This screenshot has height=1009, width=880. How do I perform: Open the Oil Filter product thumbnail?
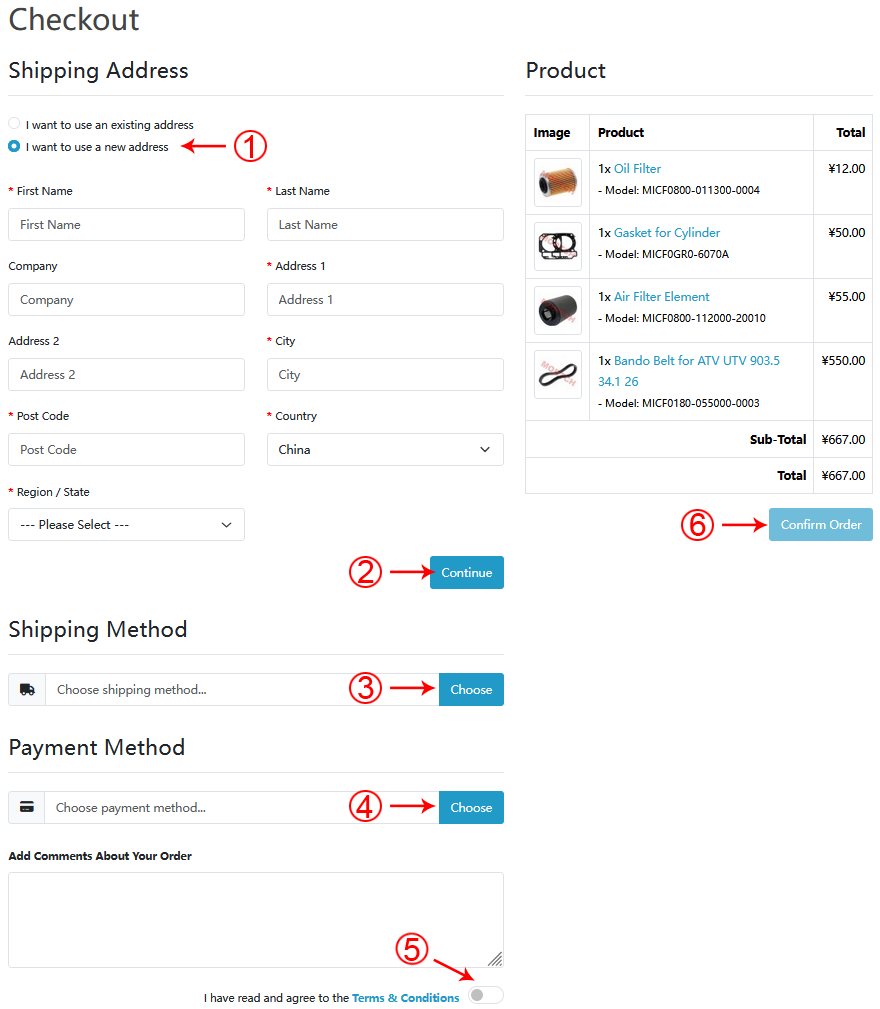[557, 182]
